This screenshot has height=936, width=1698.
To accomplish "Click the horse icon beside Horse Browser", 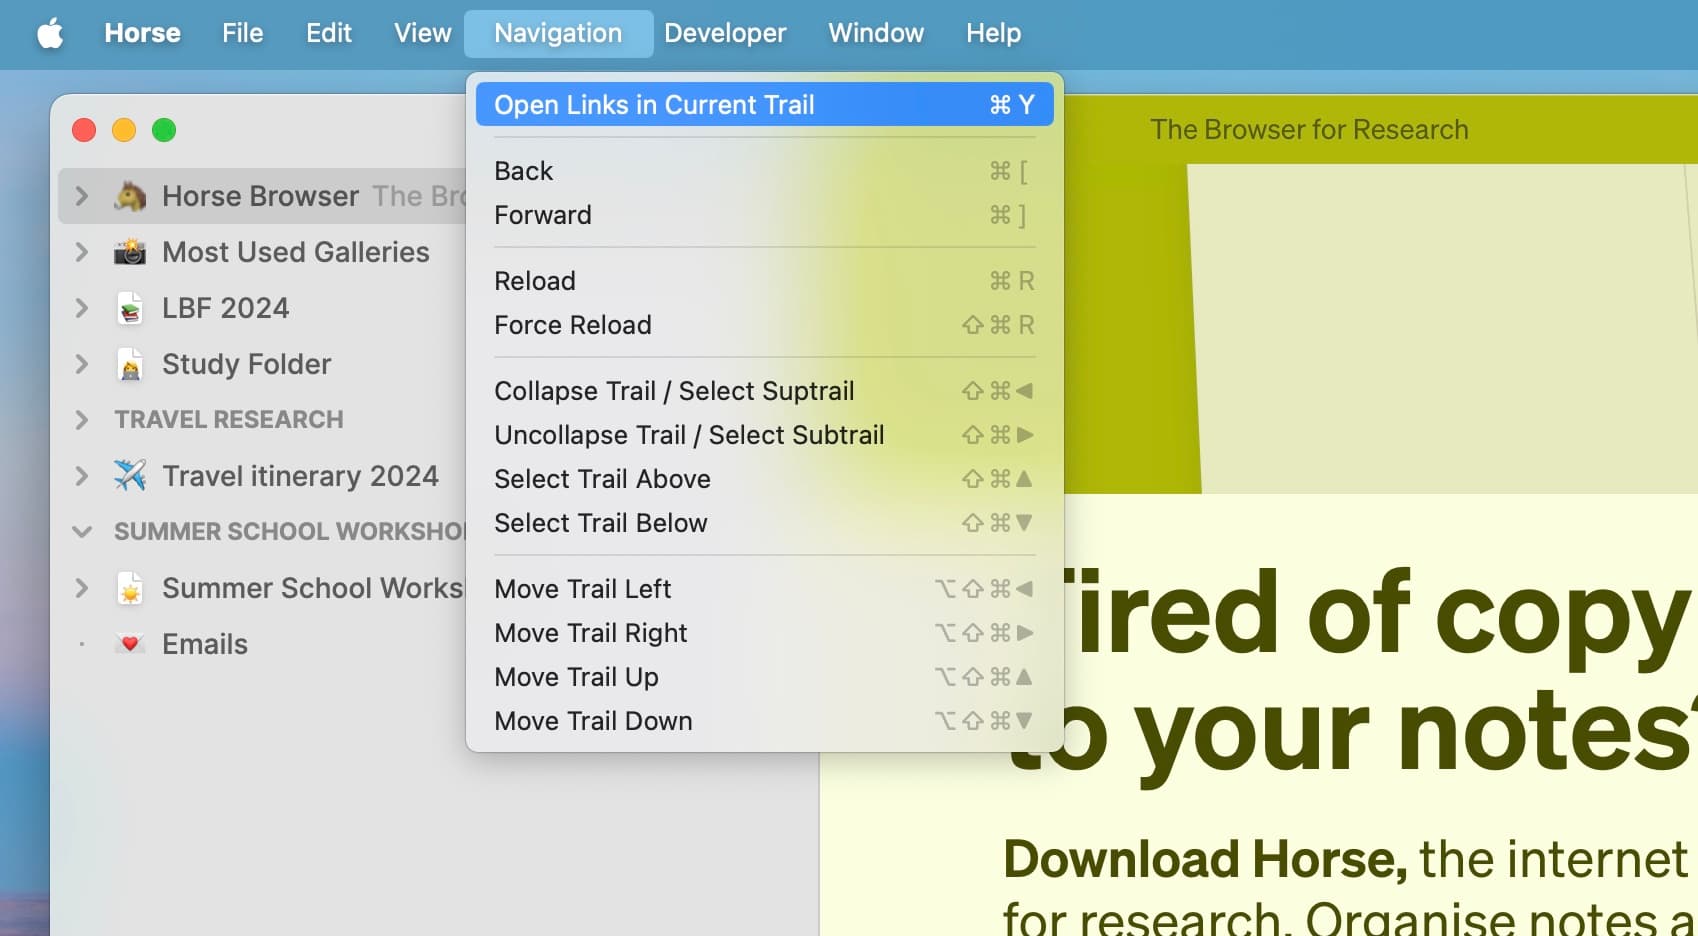I will point(131,196).
